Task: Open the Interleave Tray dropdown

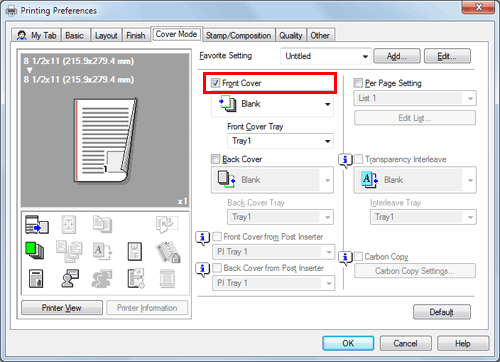Action: 423,217
